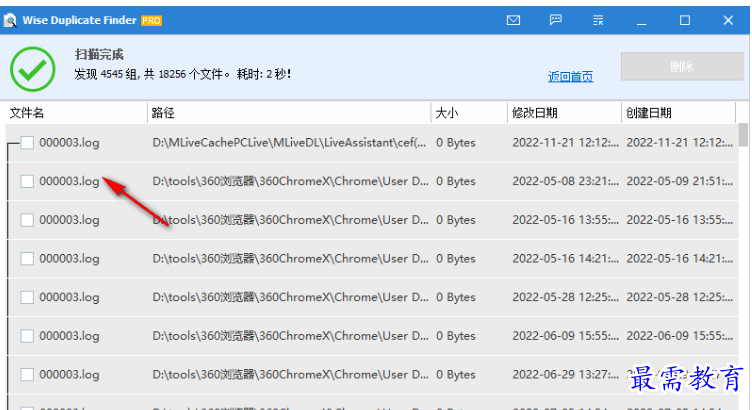
Task: Select 000003.log name in 2022-06-29 row
Action: click(69, 375)
